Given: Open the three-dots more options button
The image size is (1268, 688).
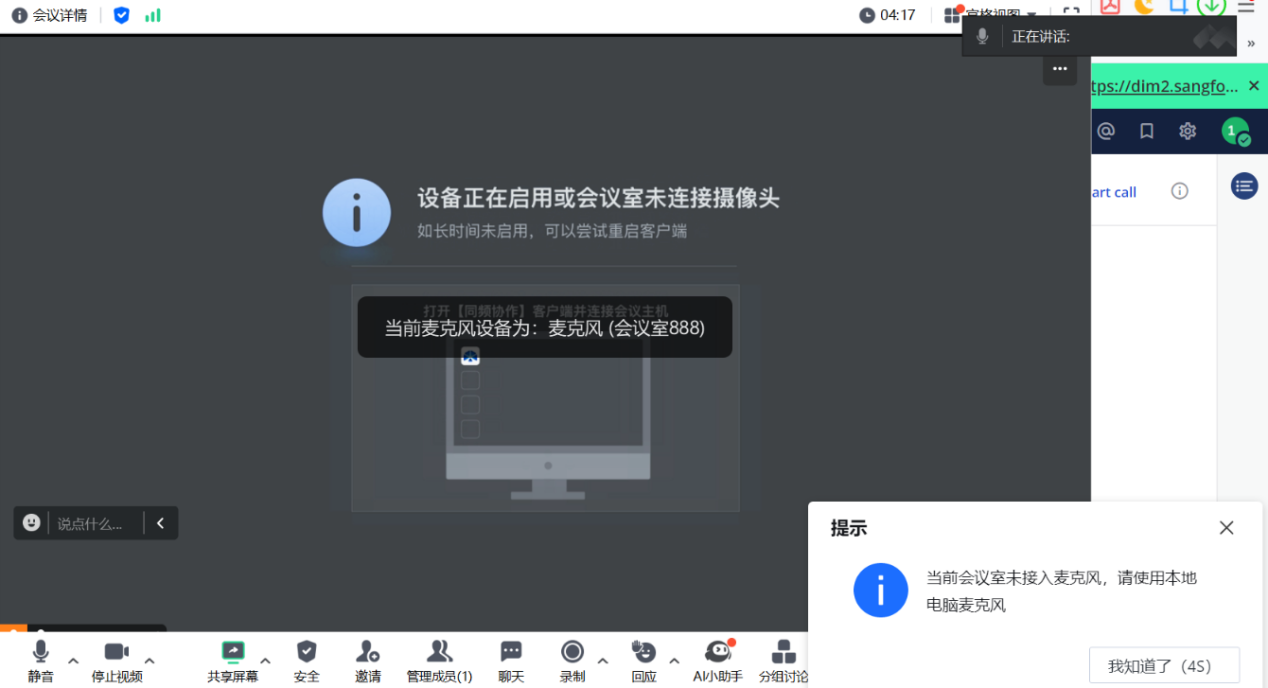Looking at the screenshot, I should pyautogui.click(x=1060, y=69).
